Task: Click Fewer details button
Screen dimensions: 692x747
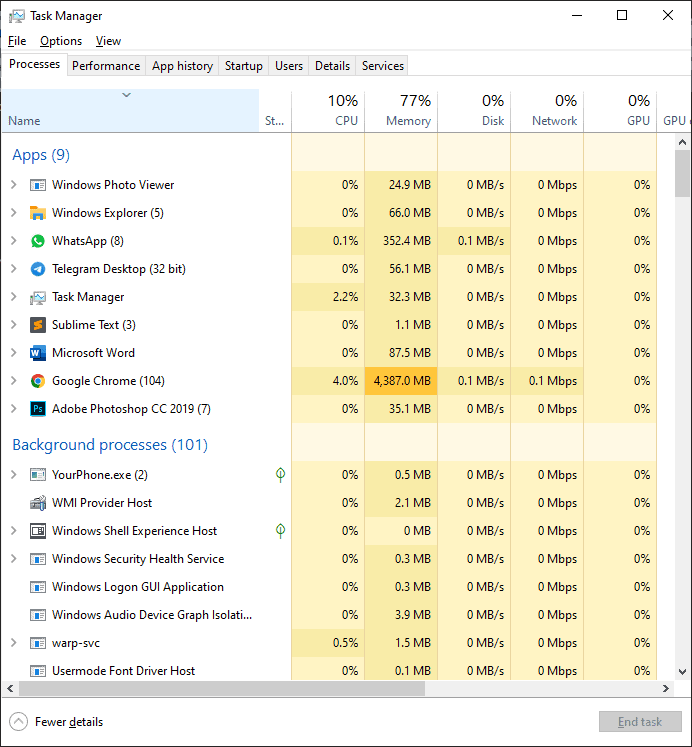Action: 56,722
